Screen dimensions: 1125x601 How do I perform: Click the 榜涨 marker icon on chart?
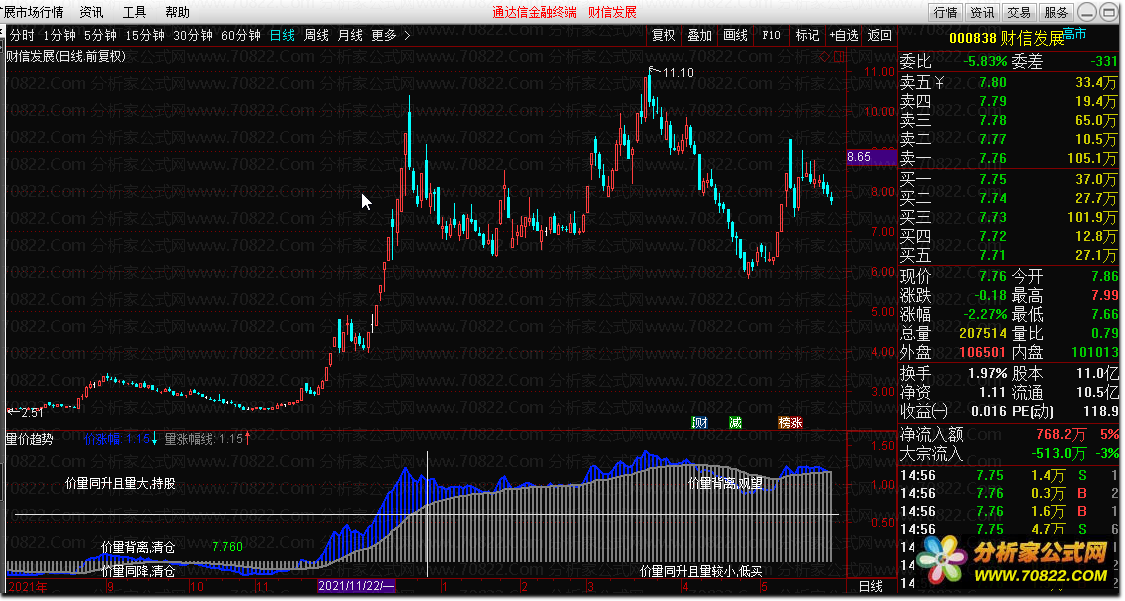pyautogui.click(x=791, y=422)
